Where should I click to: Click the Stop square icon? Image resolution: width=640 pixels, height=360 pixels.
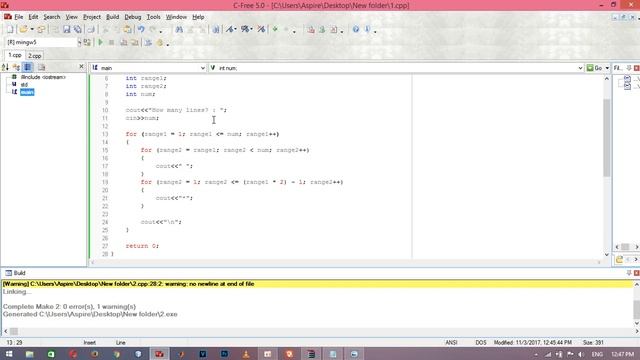[111, 42]
